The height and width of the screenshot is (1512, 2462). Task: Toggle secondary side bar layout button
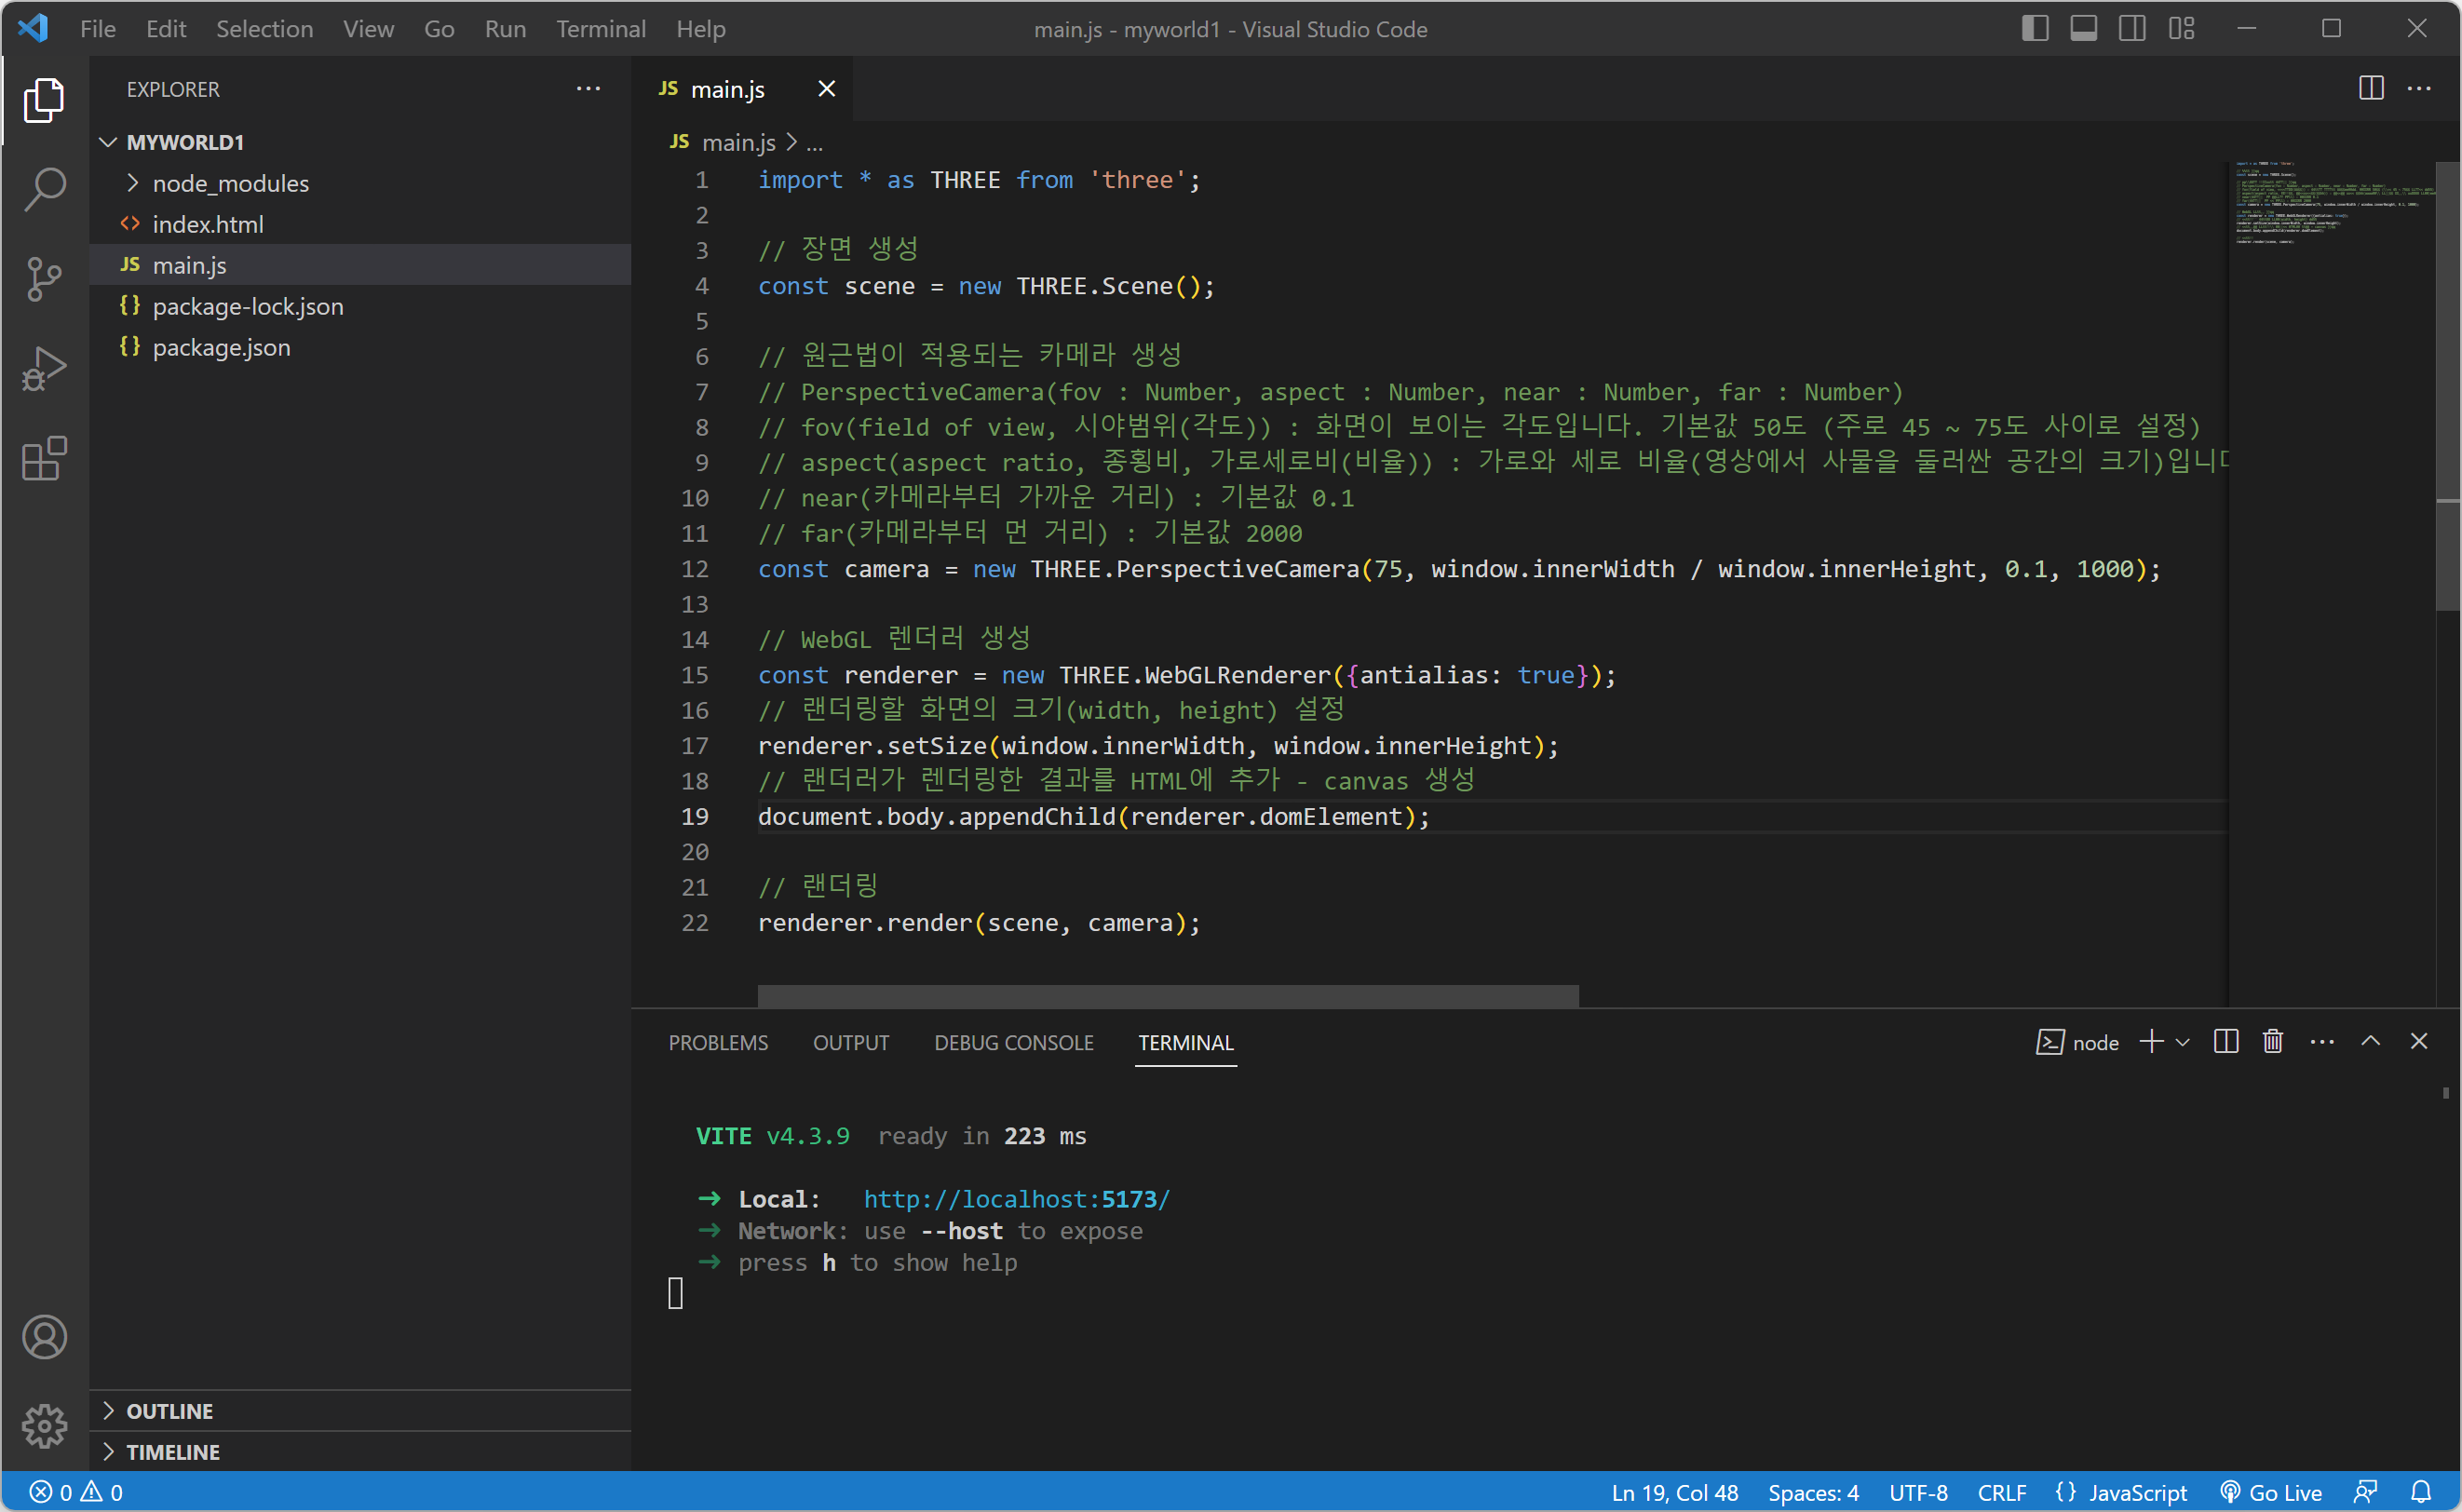(x=2131, y=28)
